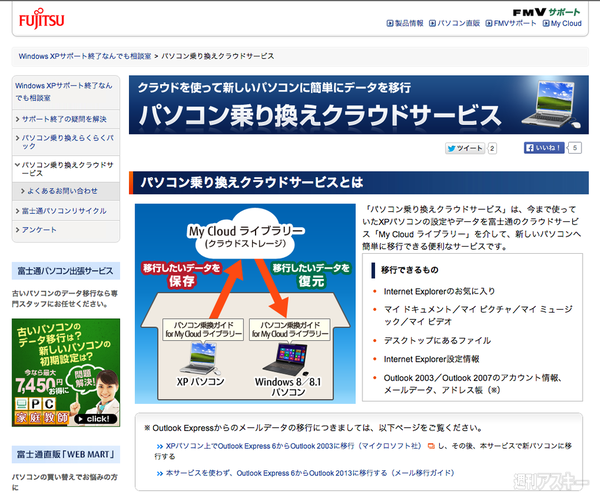
Task: Open パソコン乗り換えらくらくパック sidebar item
Action: (68, 142)
